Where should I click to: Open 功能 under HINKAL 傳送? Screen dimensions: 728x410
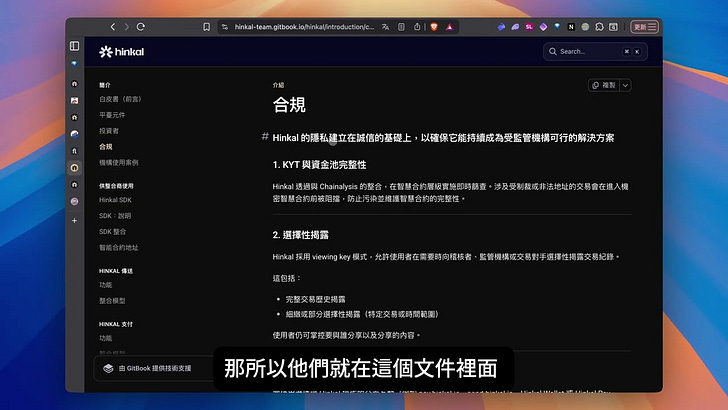coord(105,285)
